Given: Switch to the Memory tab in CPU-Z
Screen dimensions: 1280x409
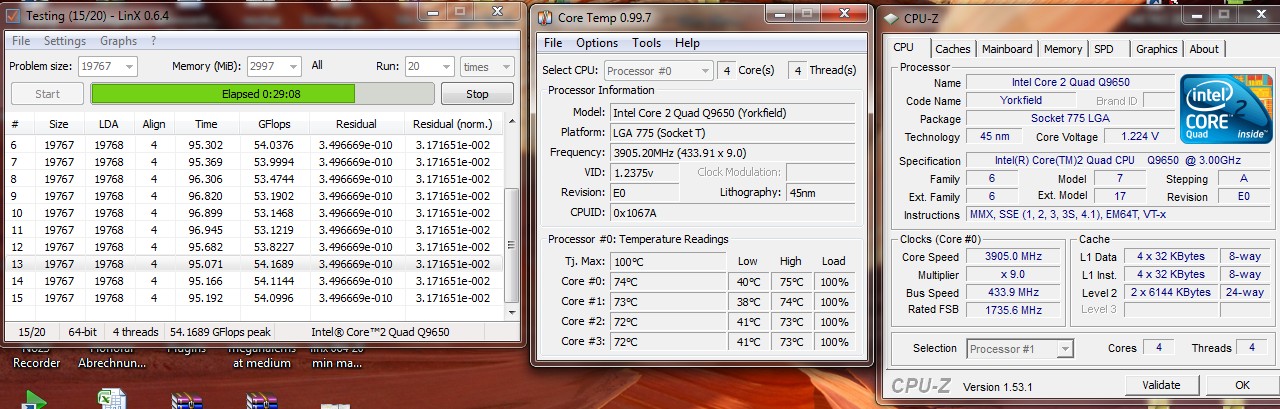Looking at the screenshot, I should 1063,49.
